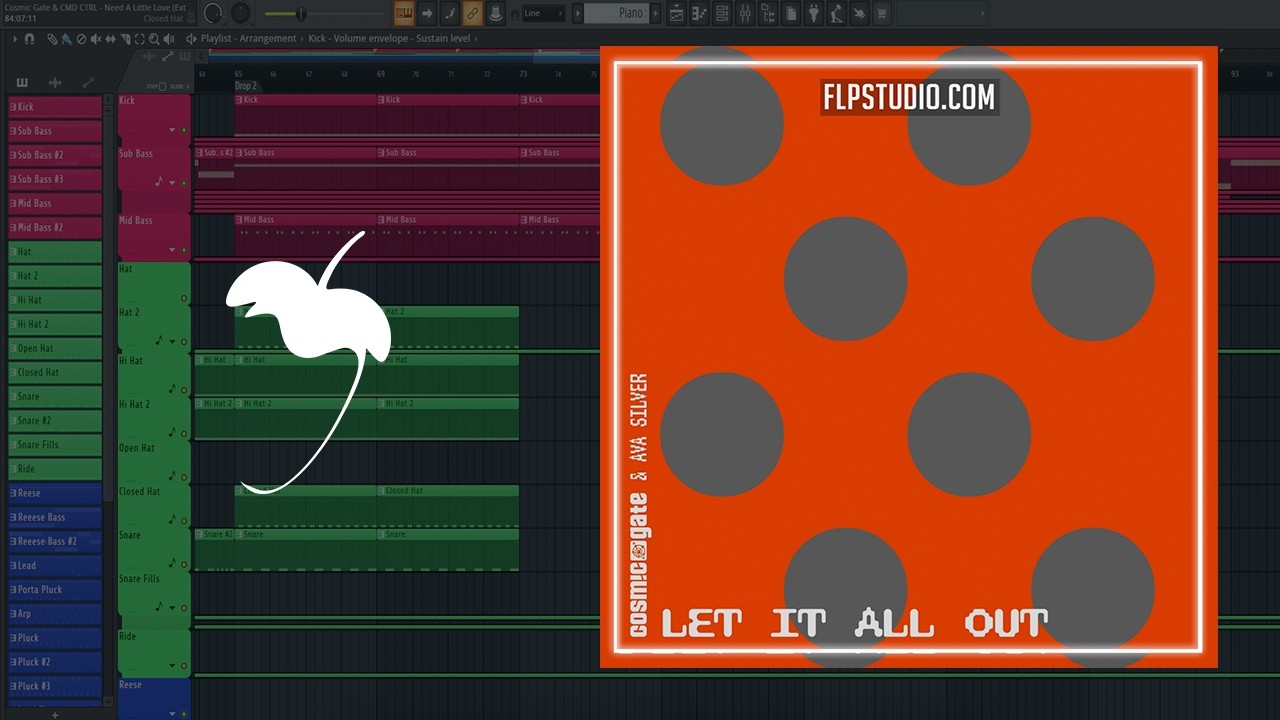Toggle the step-editing arrow button
1280x720 pixels.
(427, 13)
